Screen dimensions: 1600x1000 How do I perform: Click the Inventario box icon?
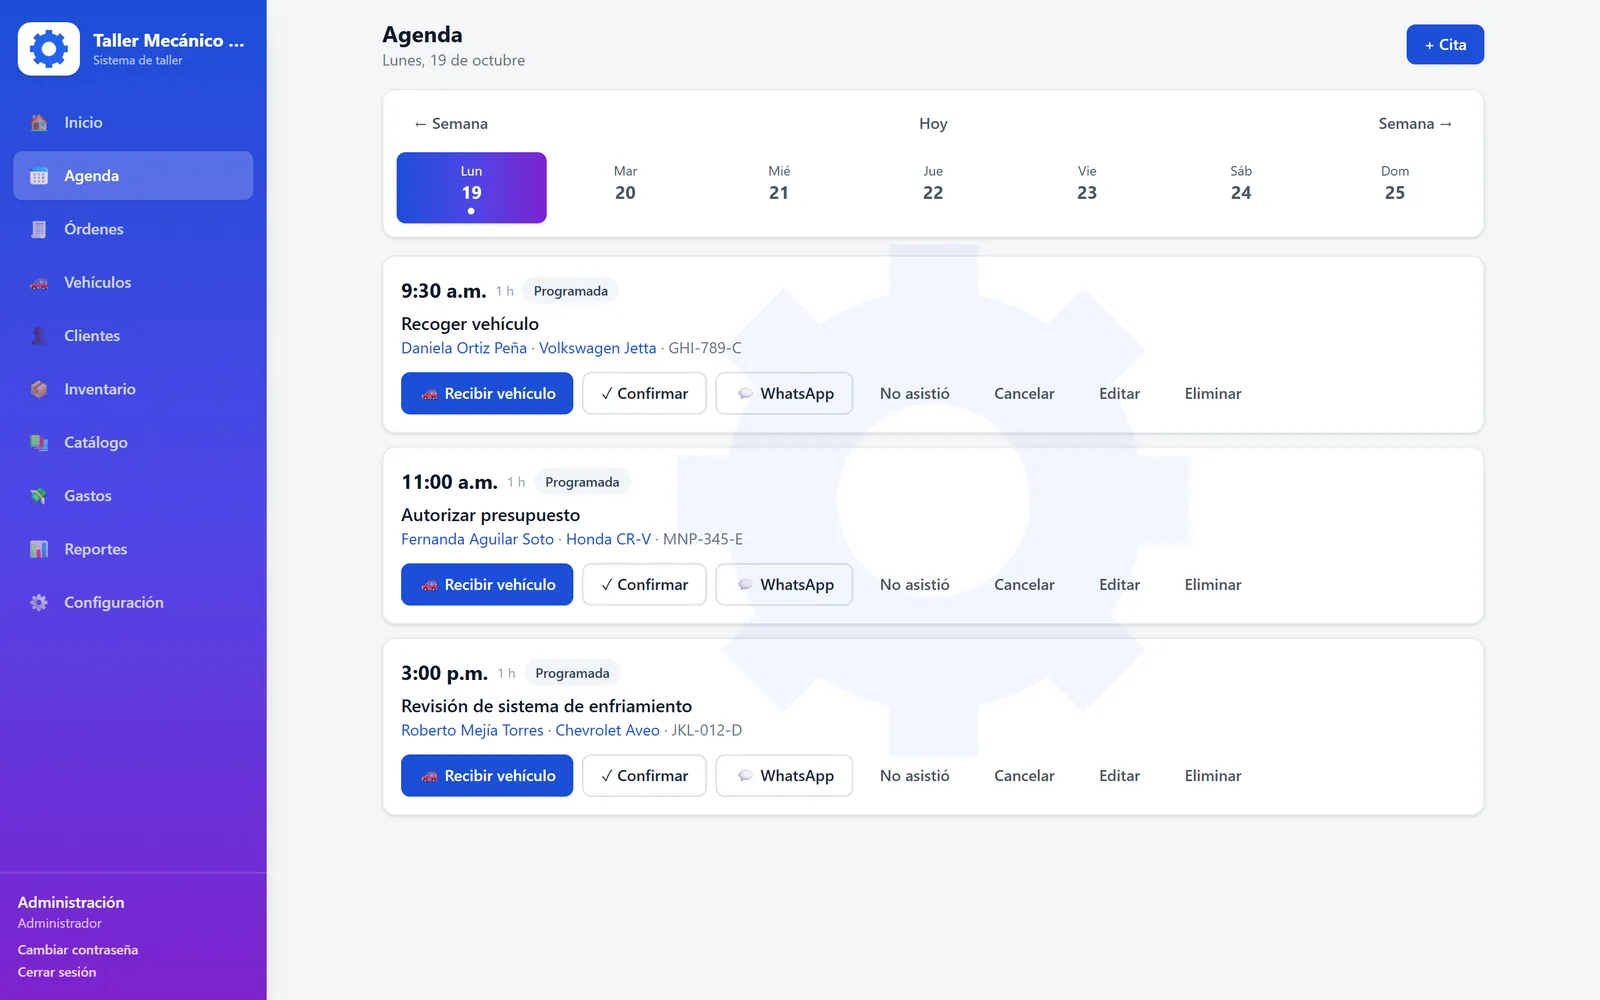point(39,389)
